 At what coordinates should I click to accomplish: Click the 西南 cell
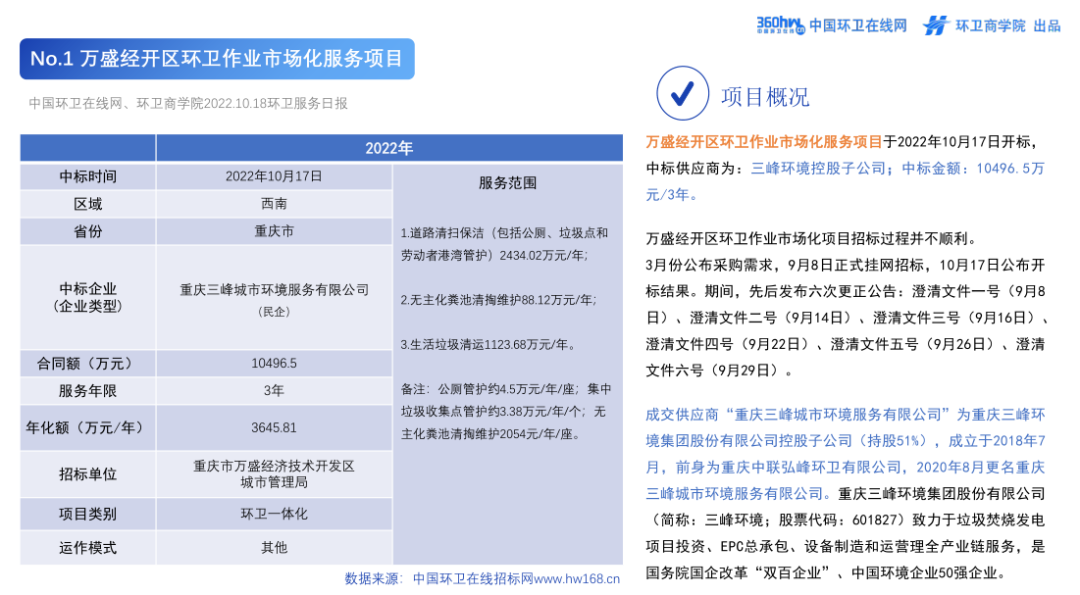(x=273, y=204)
